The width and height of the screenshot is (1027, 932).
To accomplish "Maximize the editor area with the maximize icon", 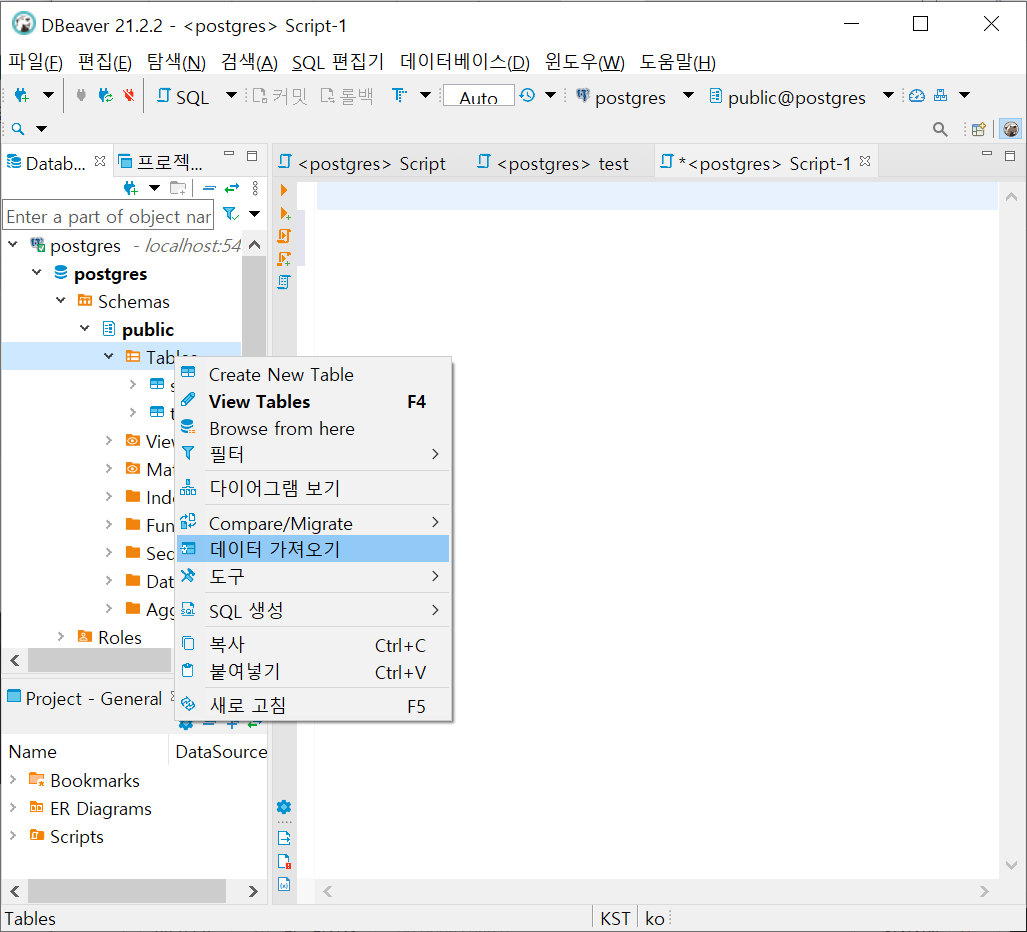I will [x=1010, y=155].
